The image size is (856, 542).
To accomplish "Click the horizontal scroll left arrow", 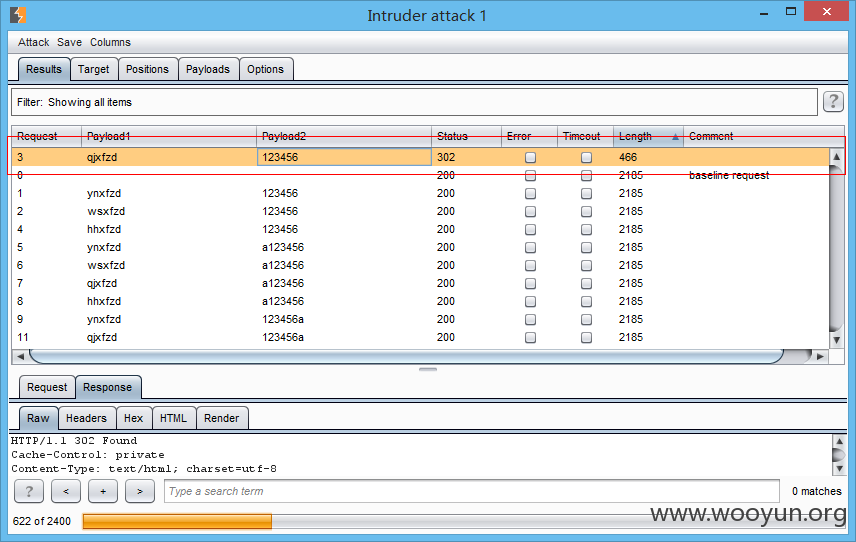I will [20, 356].
